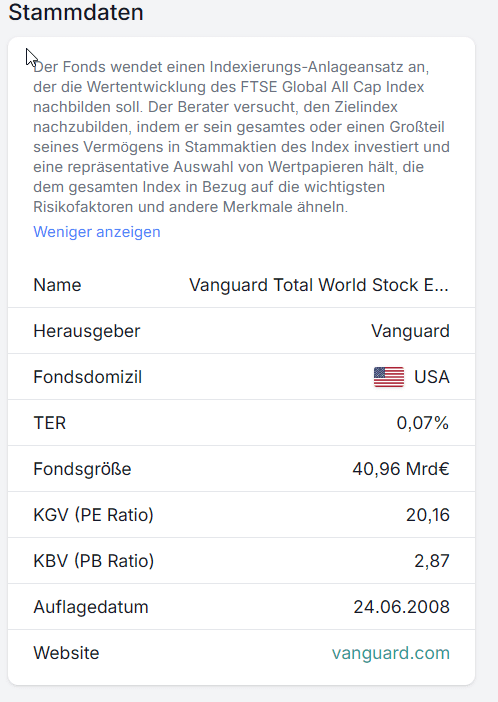Select the Herausgeber row label
Screen dimensions: 498x702
[87, 331]
